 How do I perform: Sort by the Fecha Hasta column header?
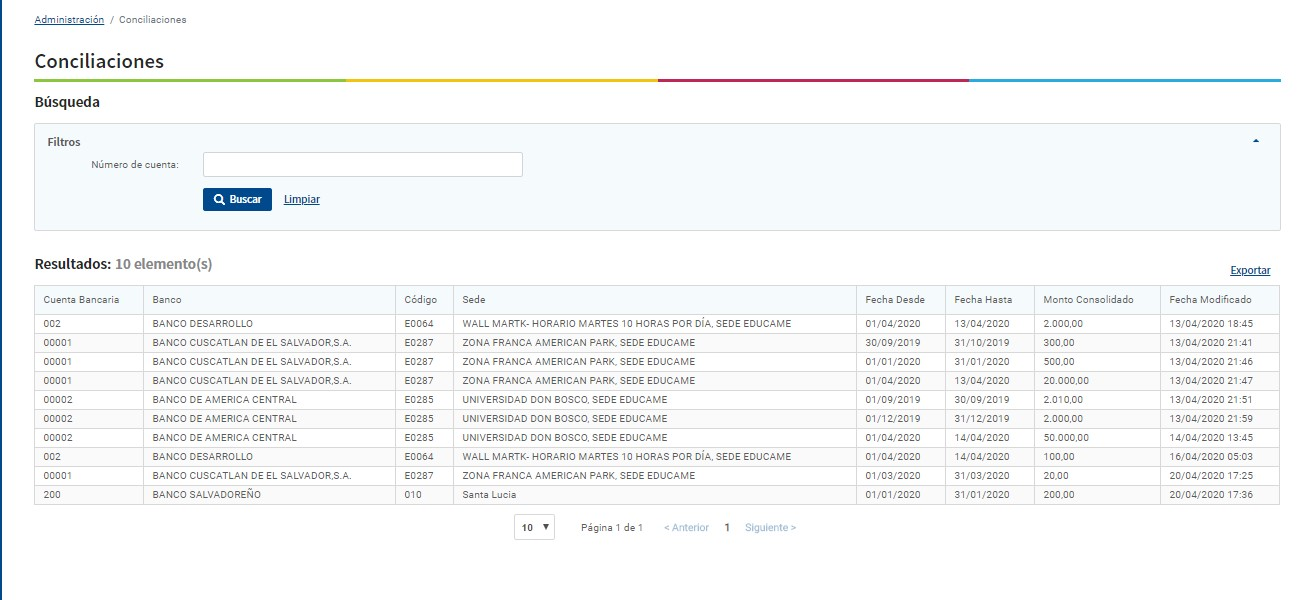pos(983,299)
